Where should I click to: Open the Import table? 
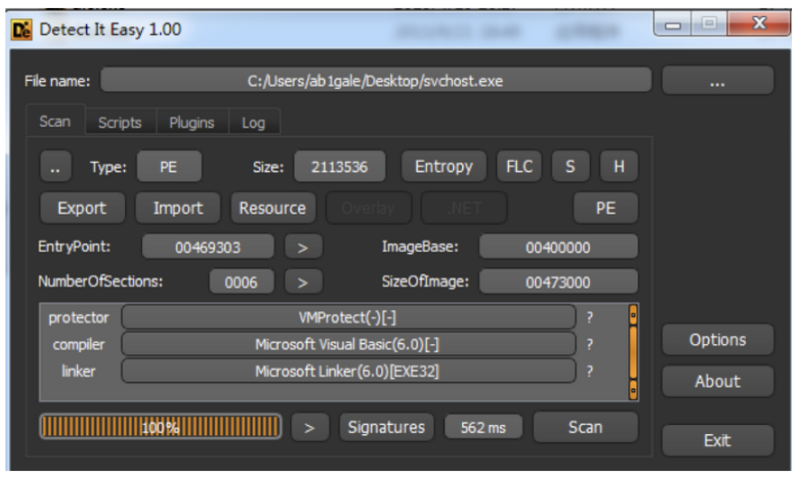coord(178,208)
